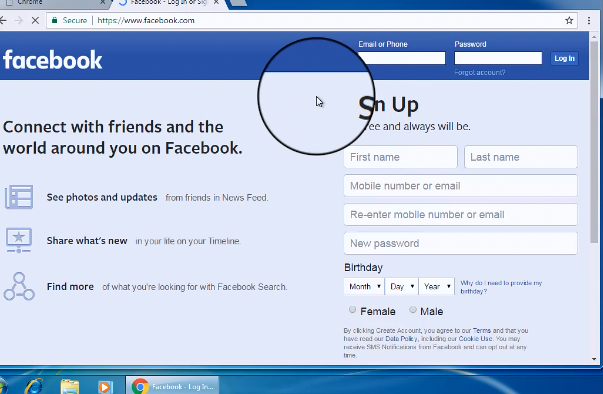The height and width of the screenshot is (394, 603).
Task: Open the Day birthday dropdown
Action: click(x=401, y=286)
